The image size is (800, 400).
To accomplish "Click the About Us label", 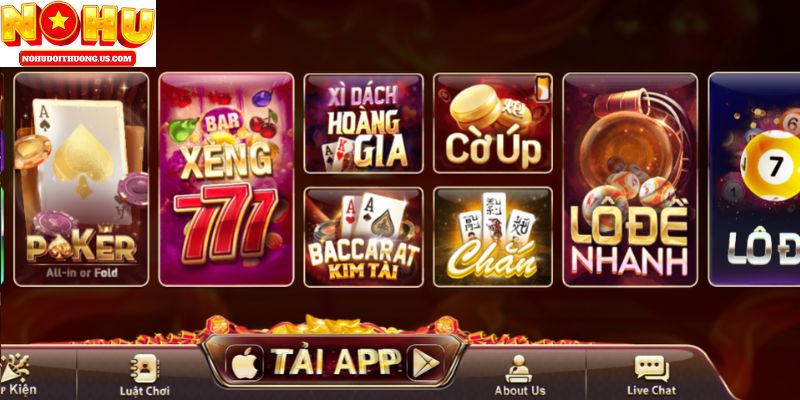I will [519, 391].
